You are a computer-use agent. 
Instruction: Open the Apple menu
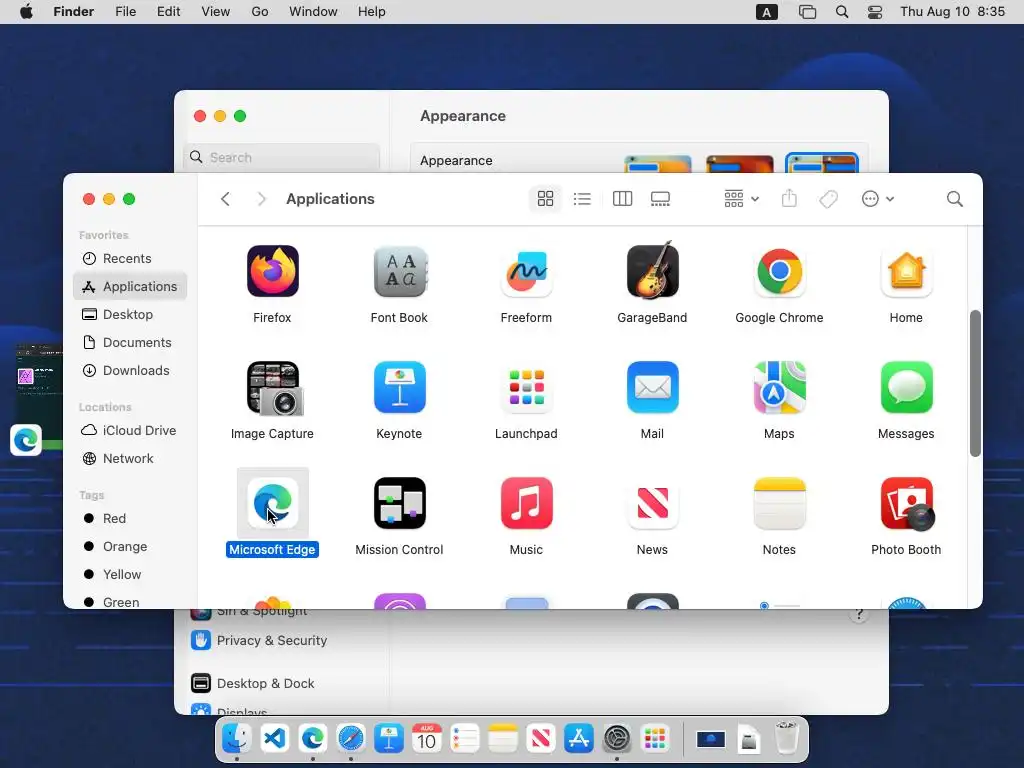[x=26, y=12]
